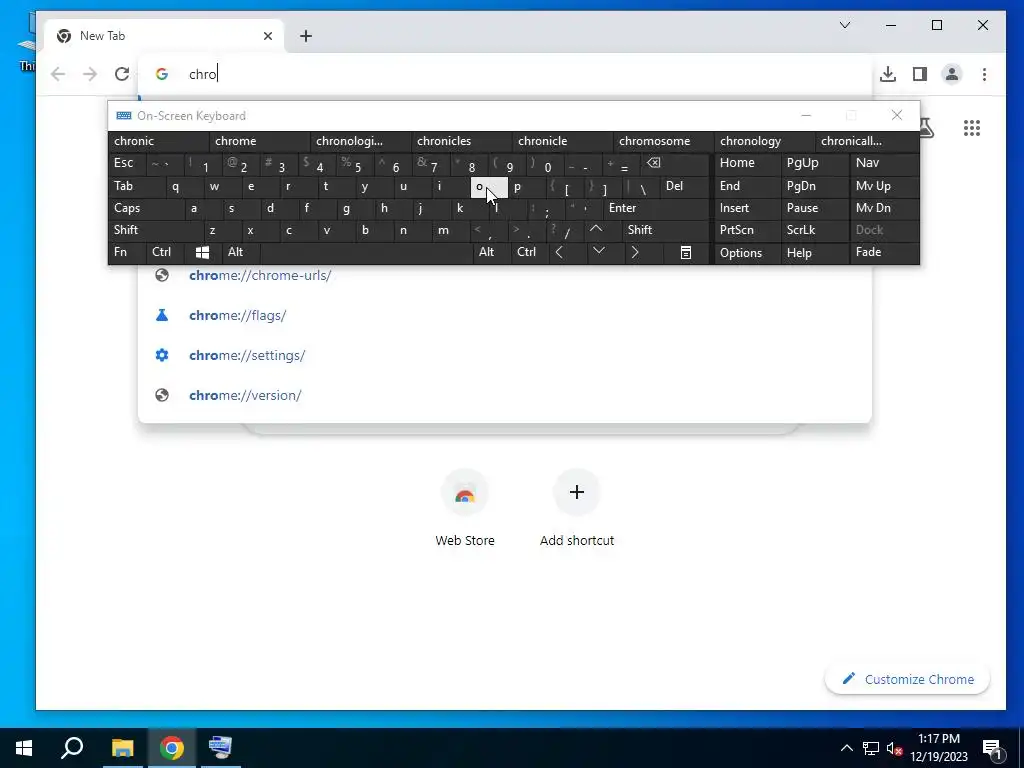This screenshot has width=1024, height=768.
Task: Open Chrome downloads icon
Action: point(888,74)
